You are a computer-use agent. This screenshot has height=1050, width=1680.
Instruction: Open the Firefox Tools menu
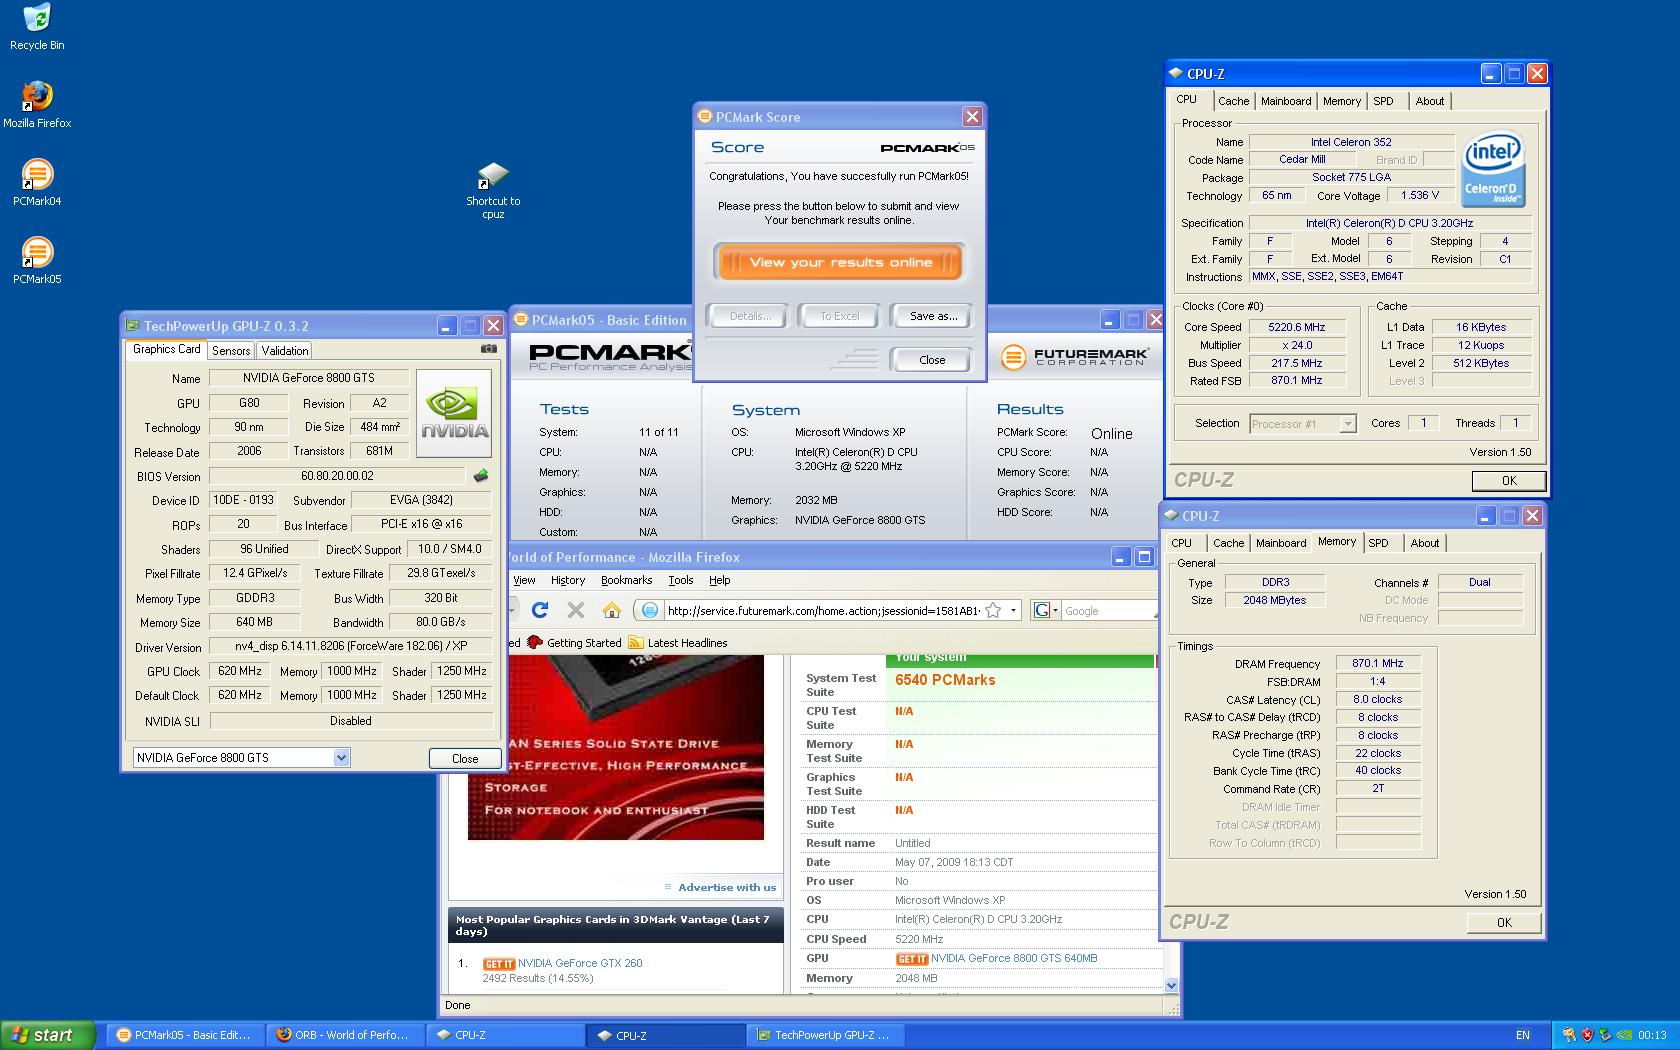coord(681,580)
